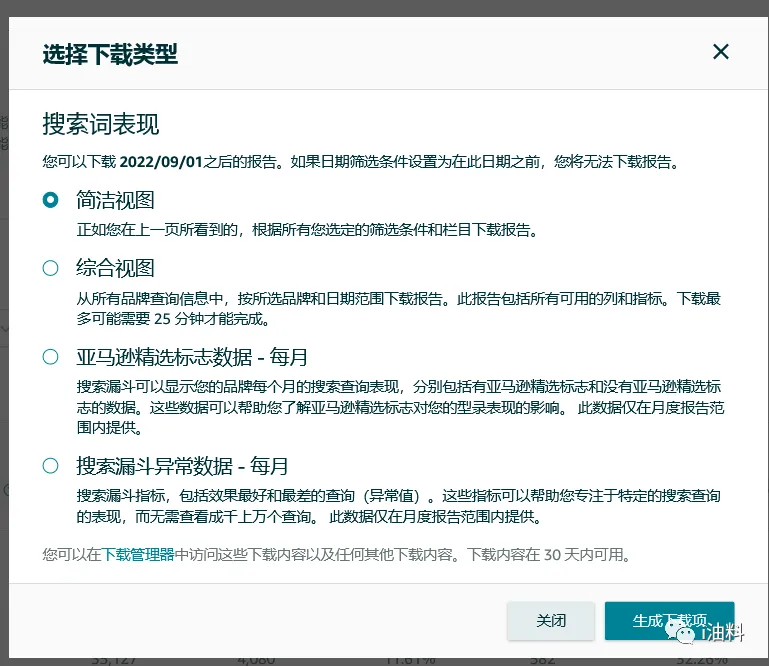
Task: Choose 亚马逊精选标志数据 - 每月 radio option
Action: coord(51,357)
